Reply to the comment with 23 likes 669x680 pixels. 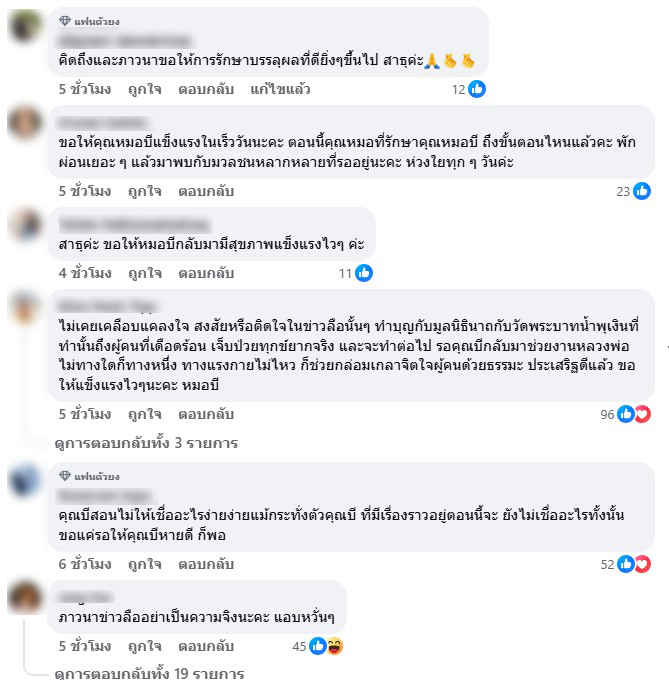pyautogui.click(x=206, y=191)
